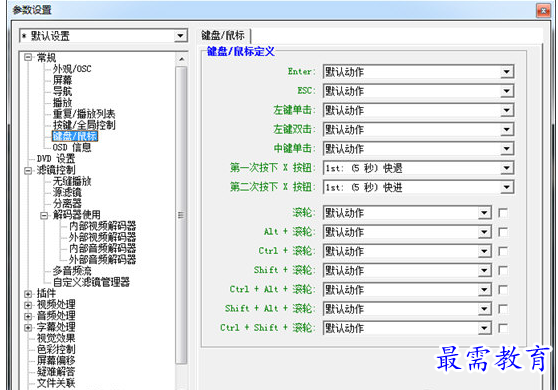Tick the checkbox beside Ctrl + Alt + 滚轮

(x=503, y=290)
